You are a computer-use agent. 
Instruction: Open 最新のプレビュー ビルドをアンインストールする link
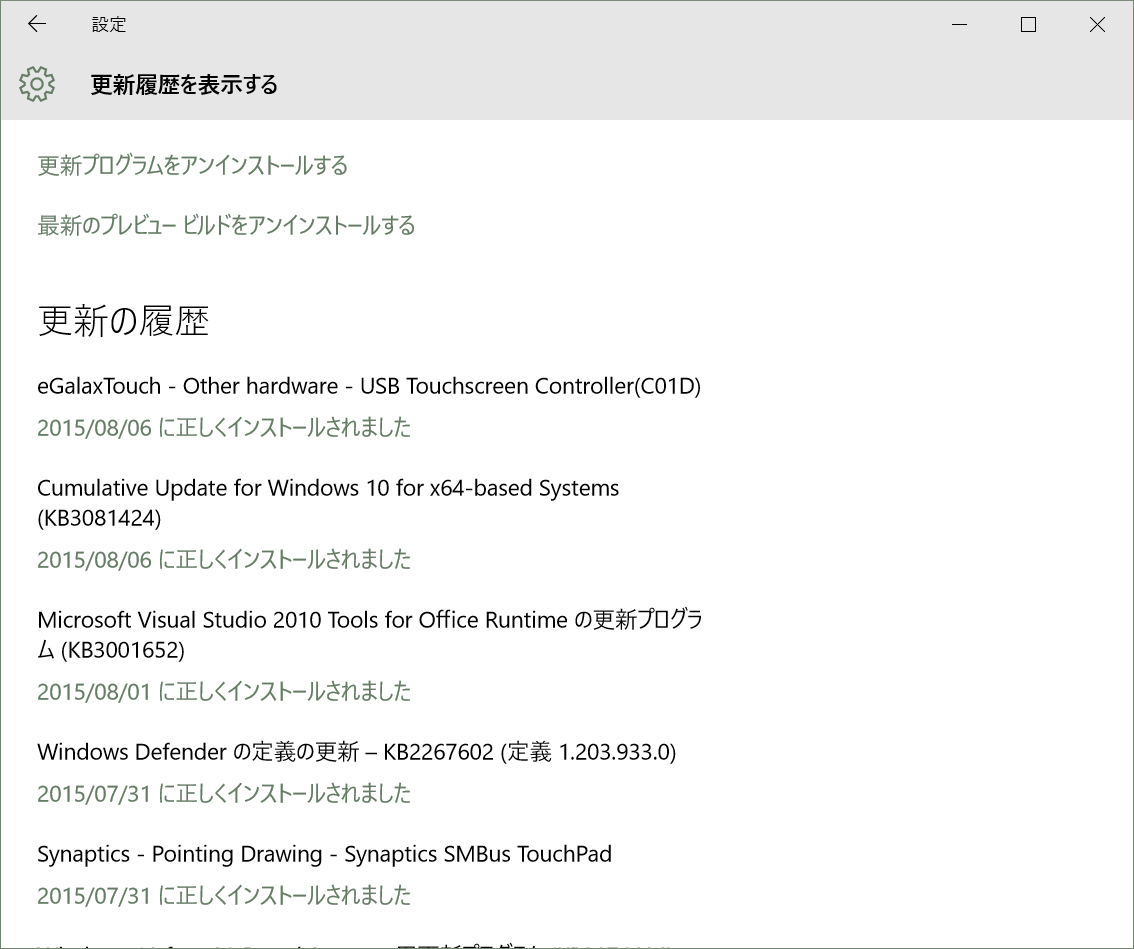coord(226,226)
